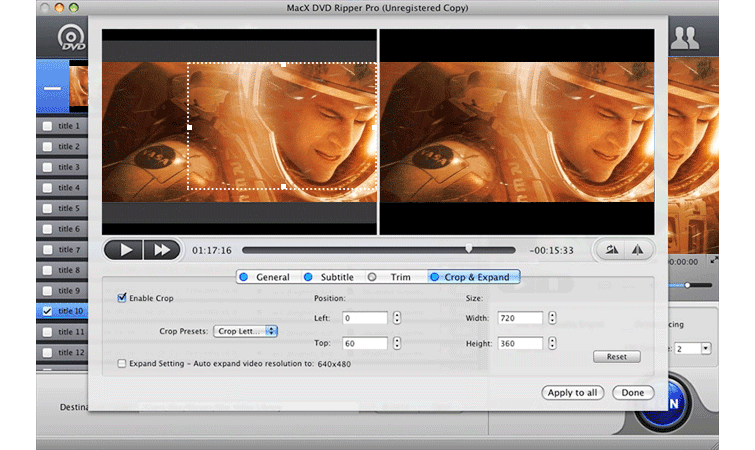
Task: Click the top-edge crop handle
Action: click(x=284, y=64)
